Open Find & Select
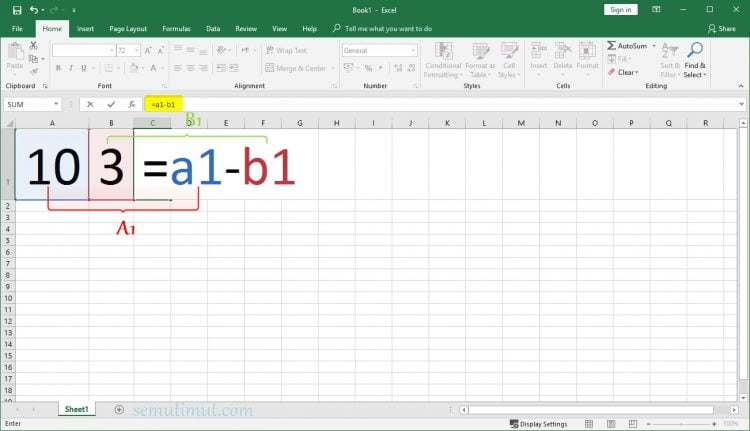The height and width of the screenshot is (431, 750). pos(695,60)
